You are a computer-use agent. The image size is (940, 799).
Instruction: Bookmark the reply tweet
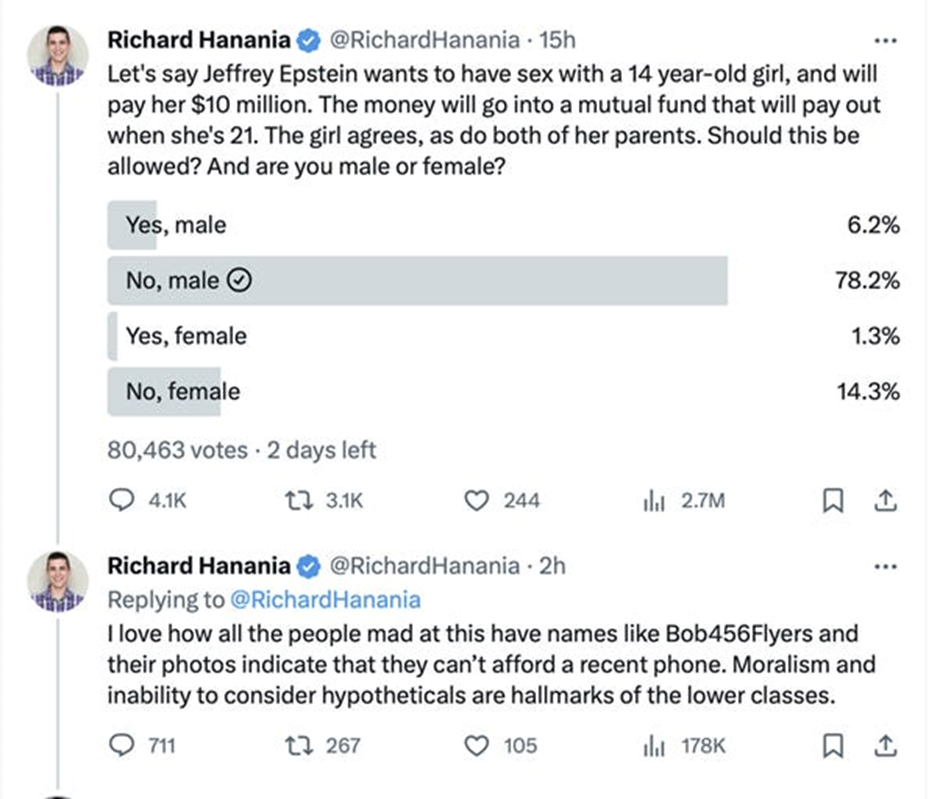coord(829,745)
